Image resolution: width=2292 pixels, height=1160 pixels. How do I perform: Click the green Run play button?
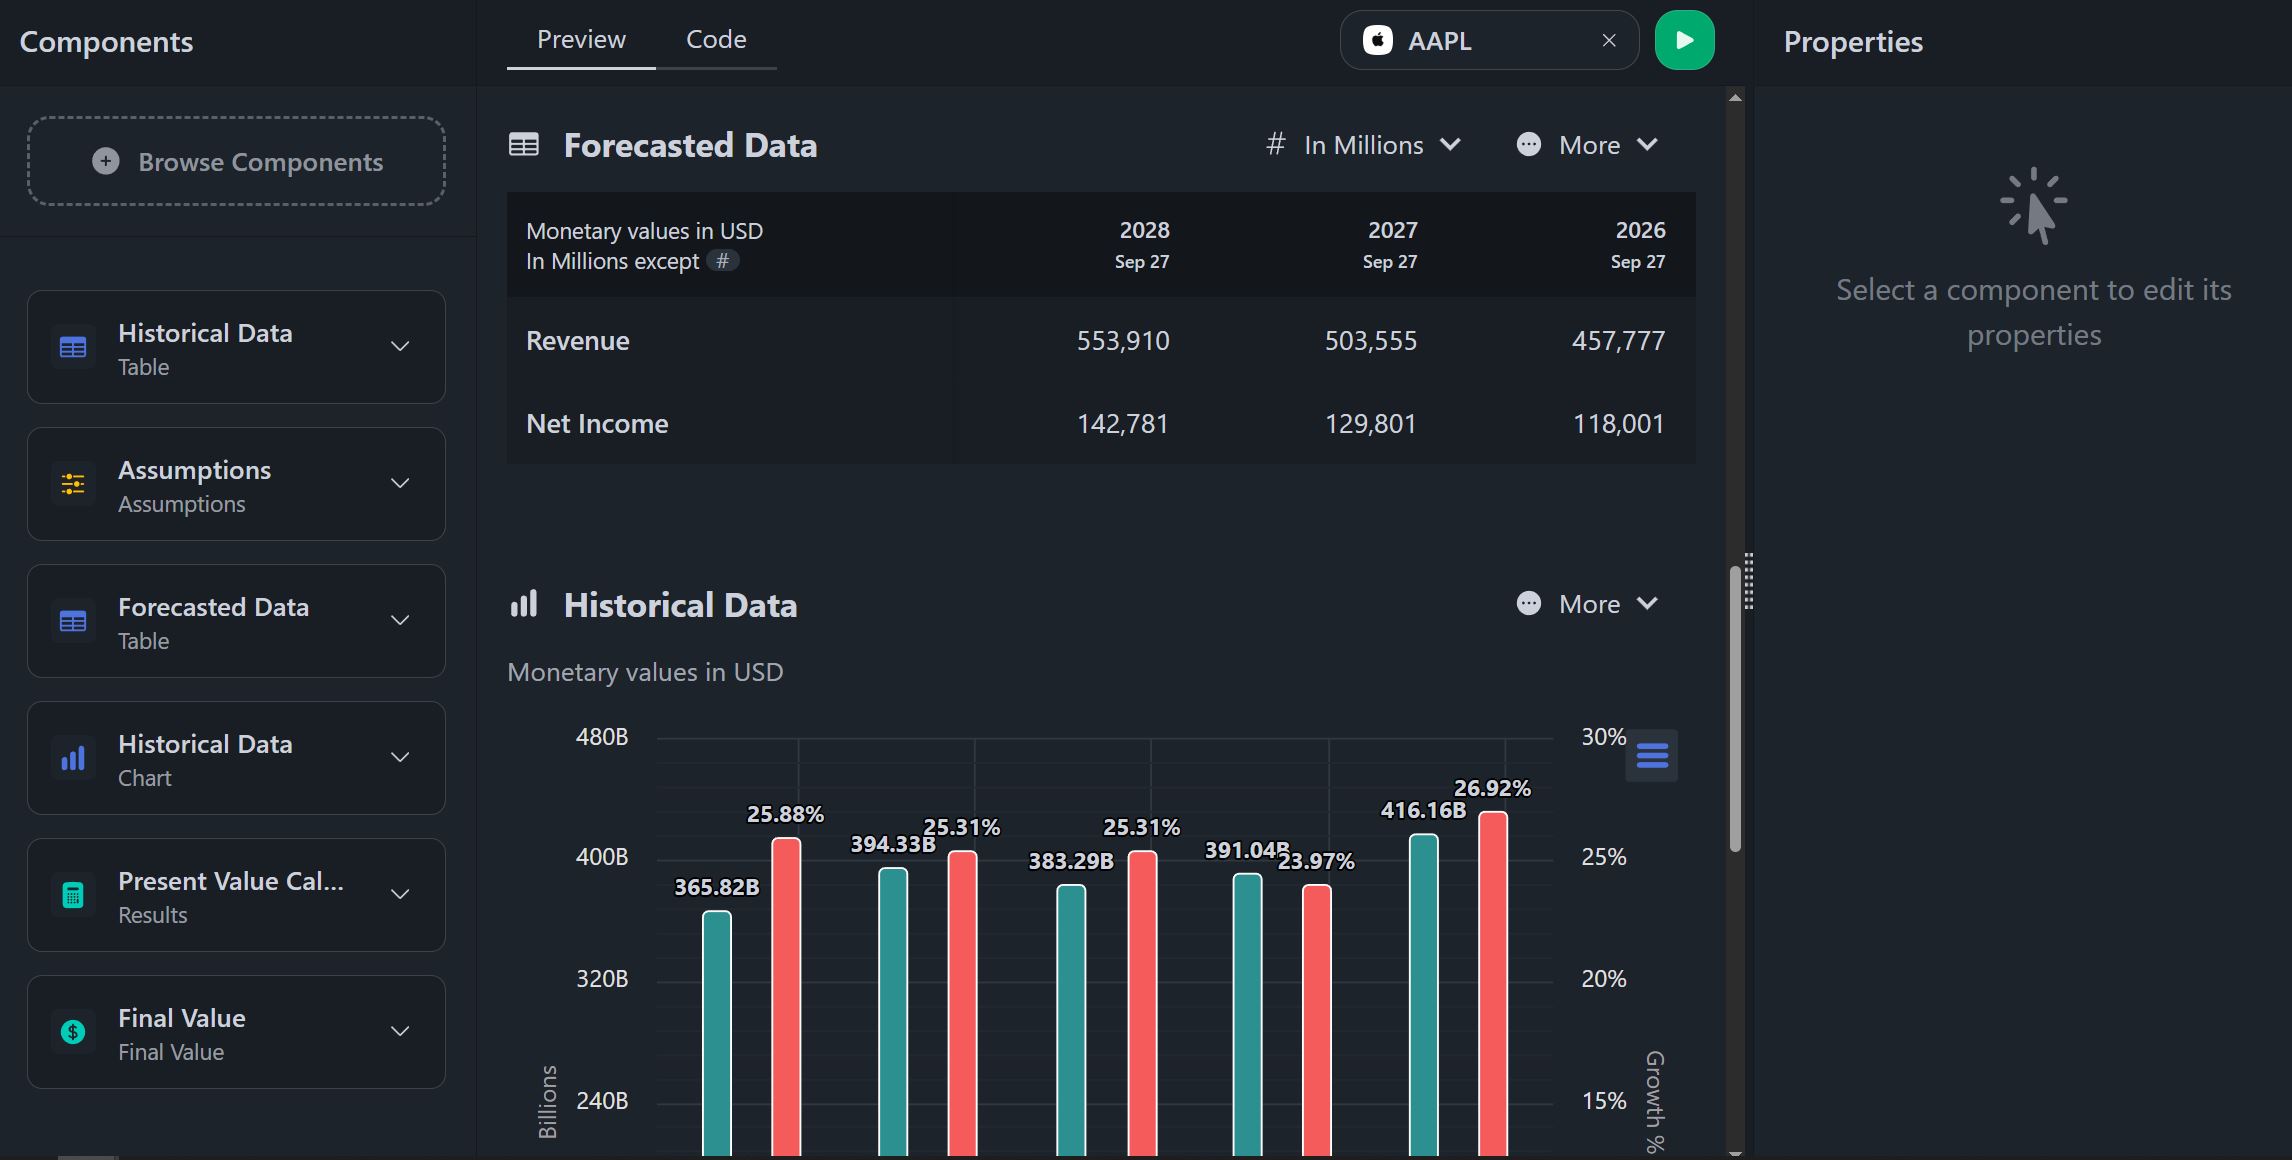point(1684,41)
